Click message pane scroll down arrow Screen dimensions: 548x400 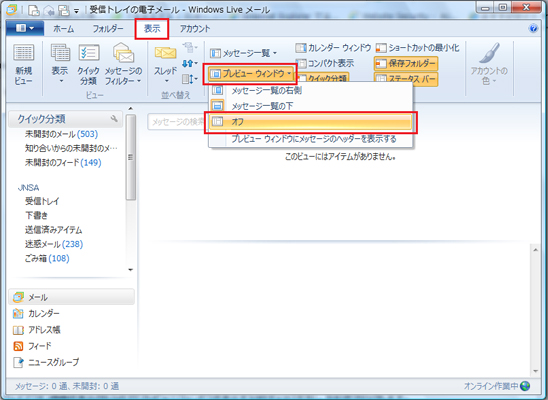tap(535, 371)
